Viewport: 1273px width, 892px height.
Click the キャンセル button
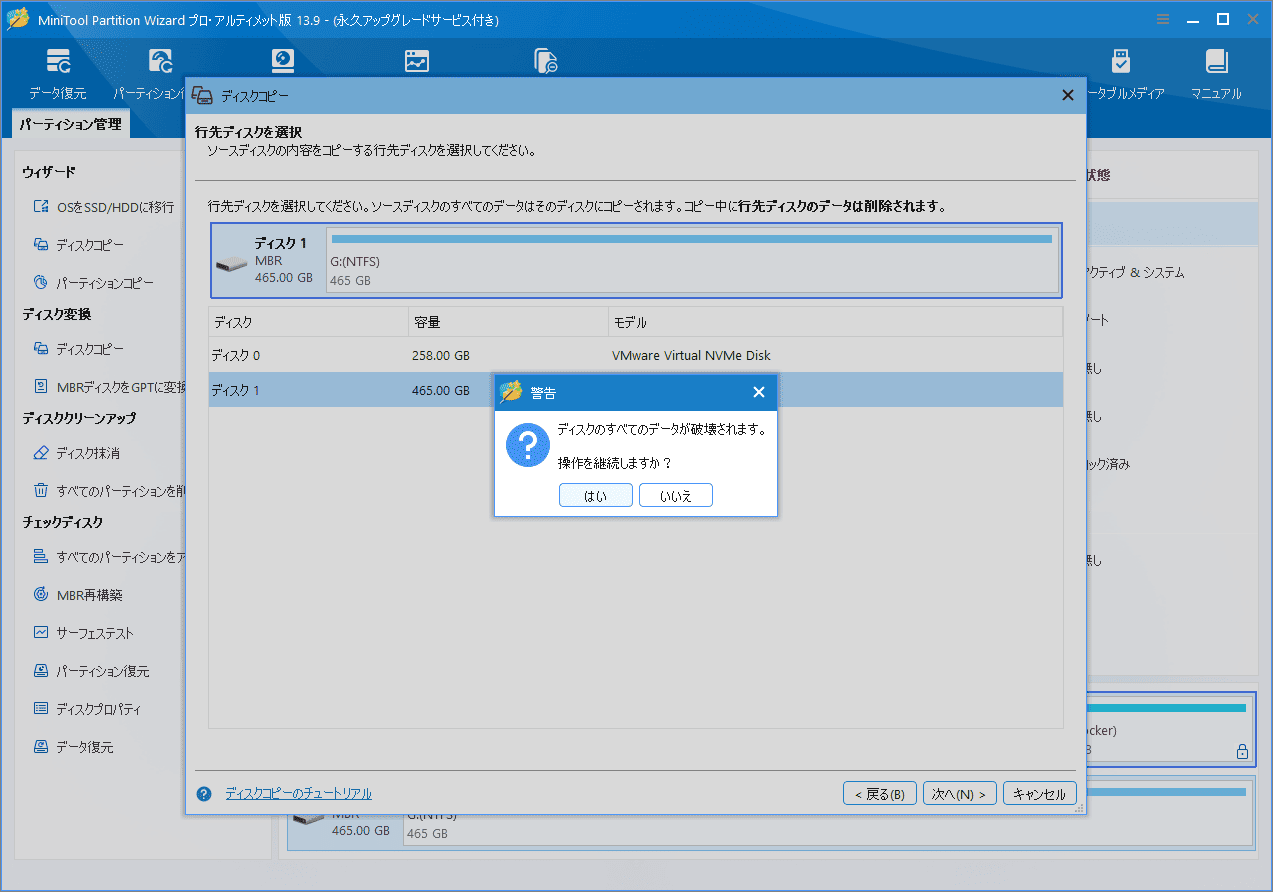(1040, 794)
